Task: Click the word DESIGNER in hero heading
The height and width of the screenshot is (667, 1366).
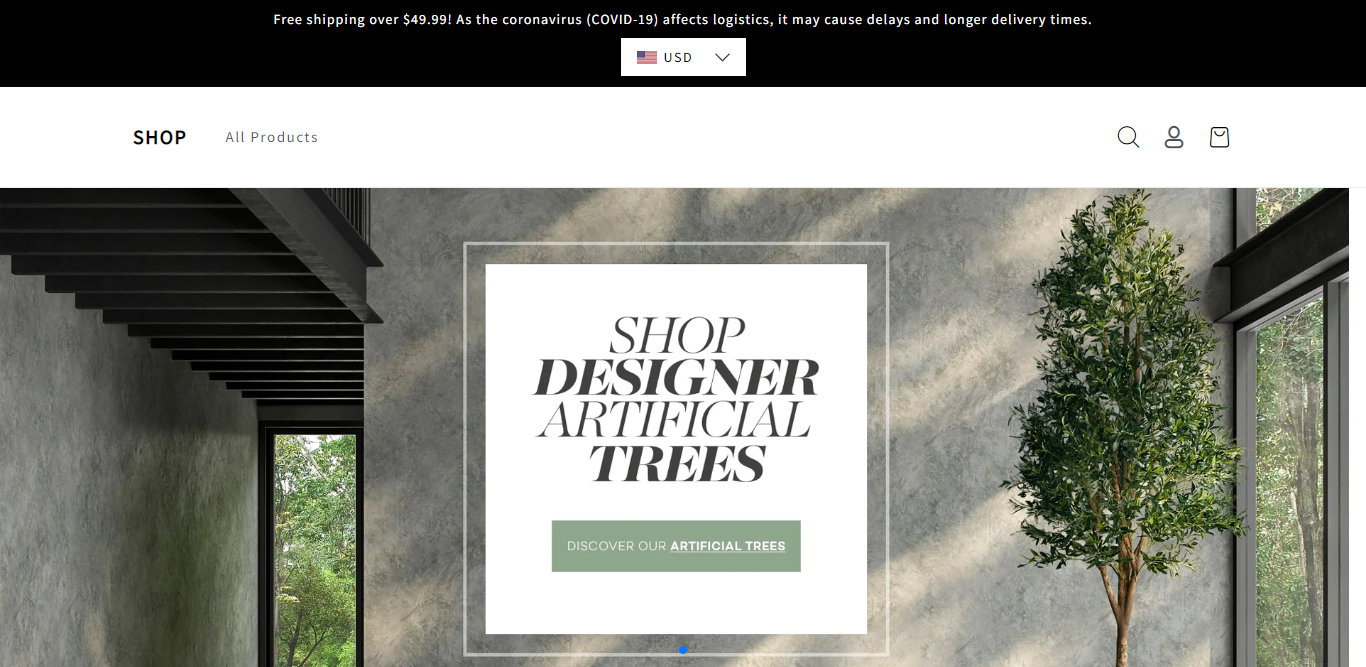Action: (676, 378)
